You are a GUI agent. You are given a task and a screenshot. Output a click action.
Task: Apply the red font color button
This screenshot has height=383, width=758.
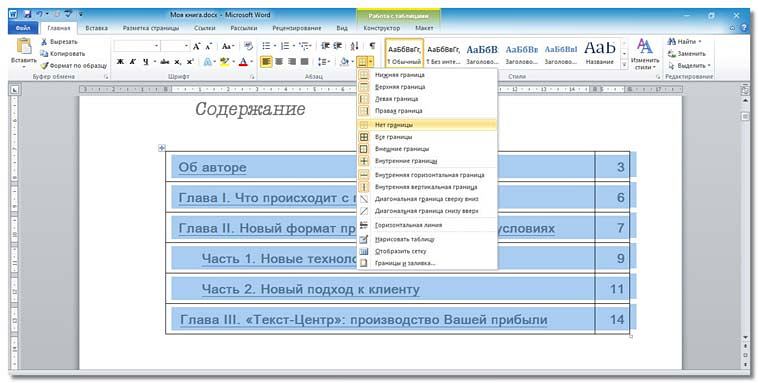[x=244, y=62]
